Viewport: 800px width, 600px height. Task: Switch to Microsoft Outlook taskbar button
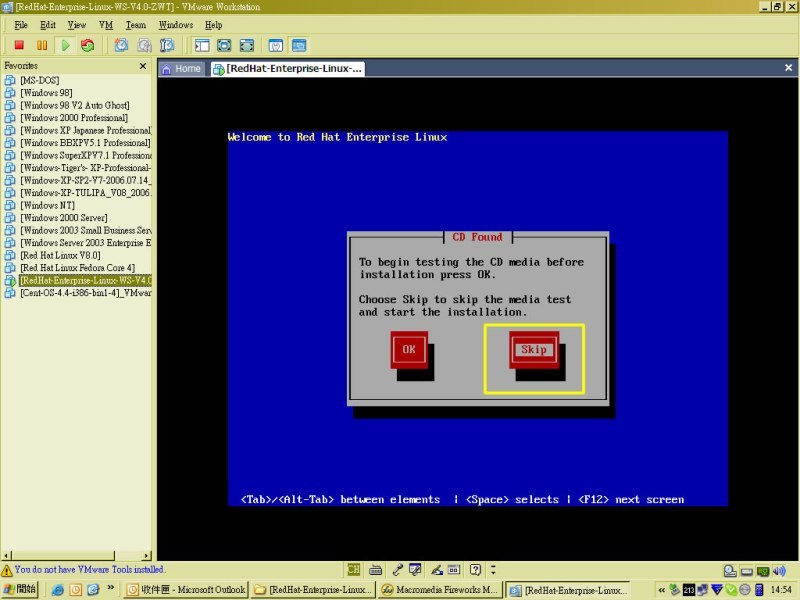(186, 590)
